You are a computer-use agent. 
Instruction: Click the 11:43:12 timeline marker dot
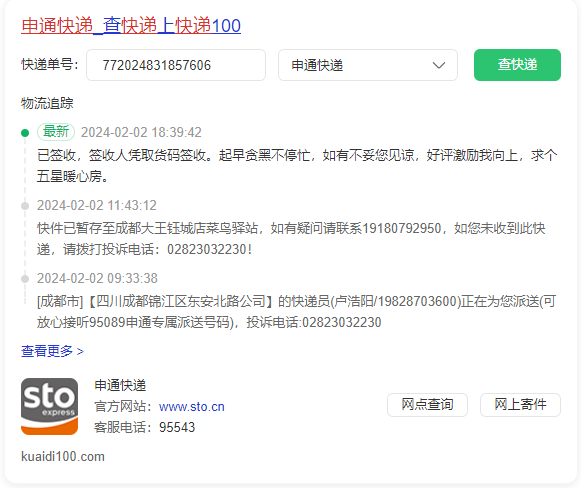pos(25,206)
